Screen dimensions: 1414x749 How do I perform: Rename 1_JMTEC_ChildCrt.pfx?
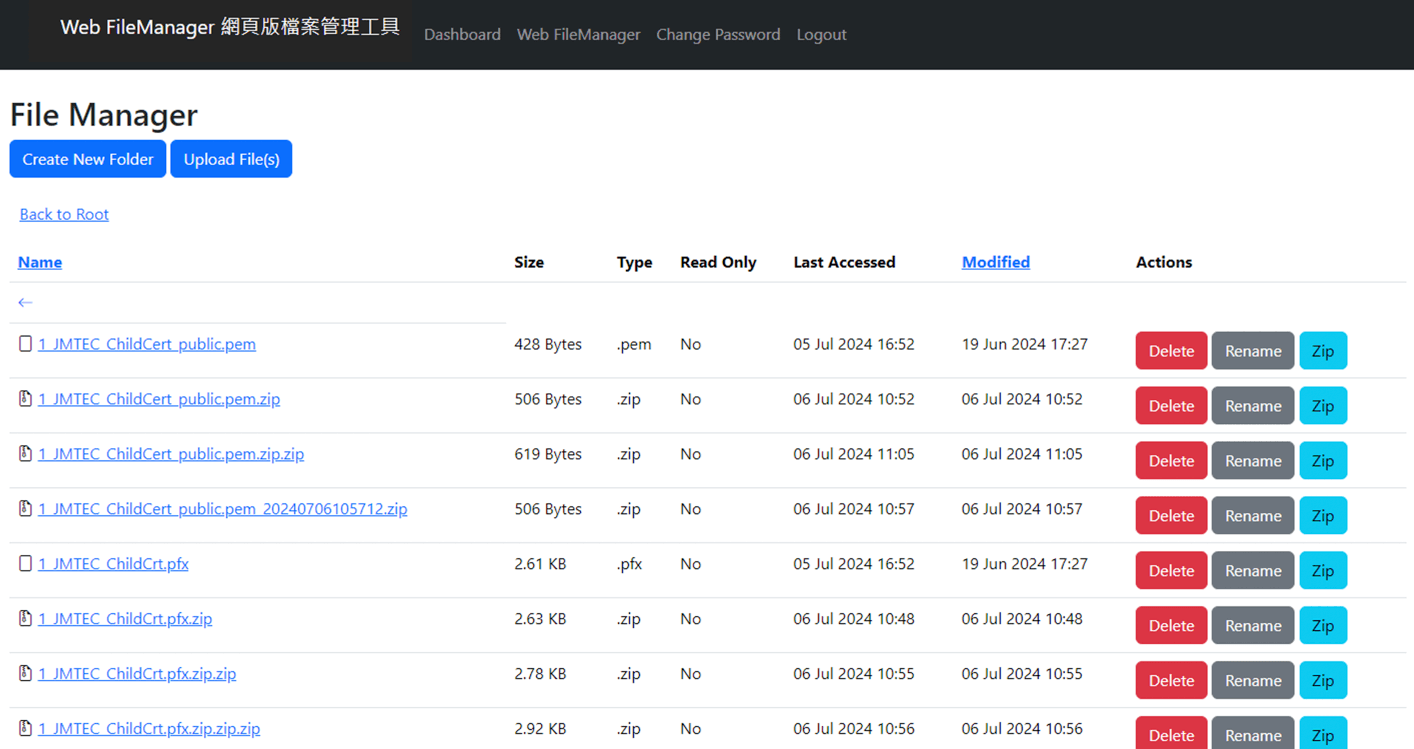tap(1253, 571)
